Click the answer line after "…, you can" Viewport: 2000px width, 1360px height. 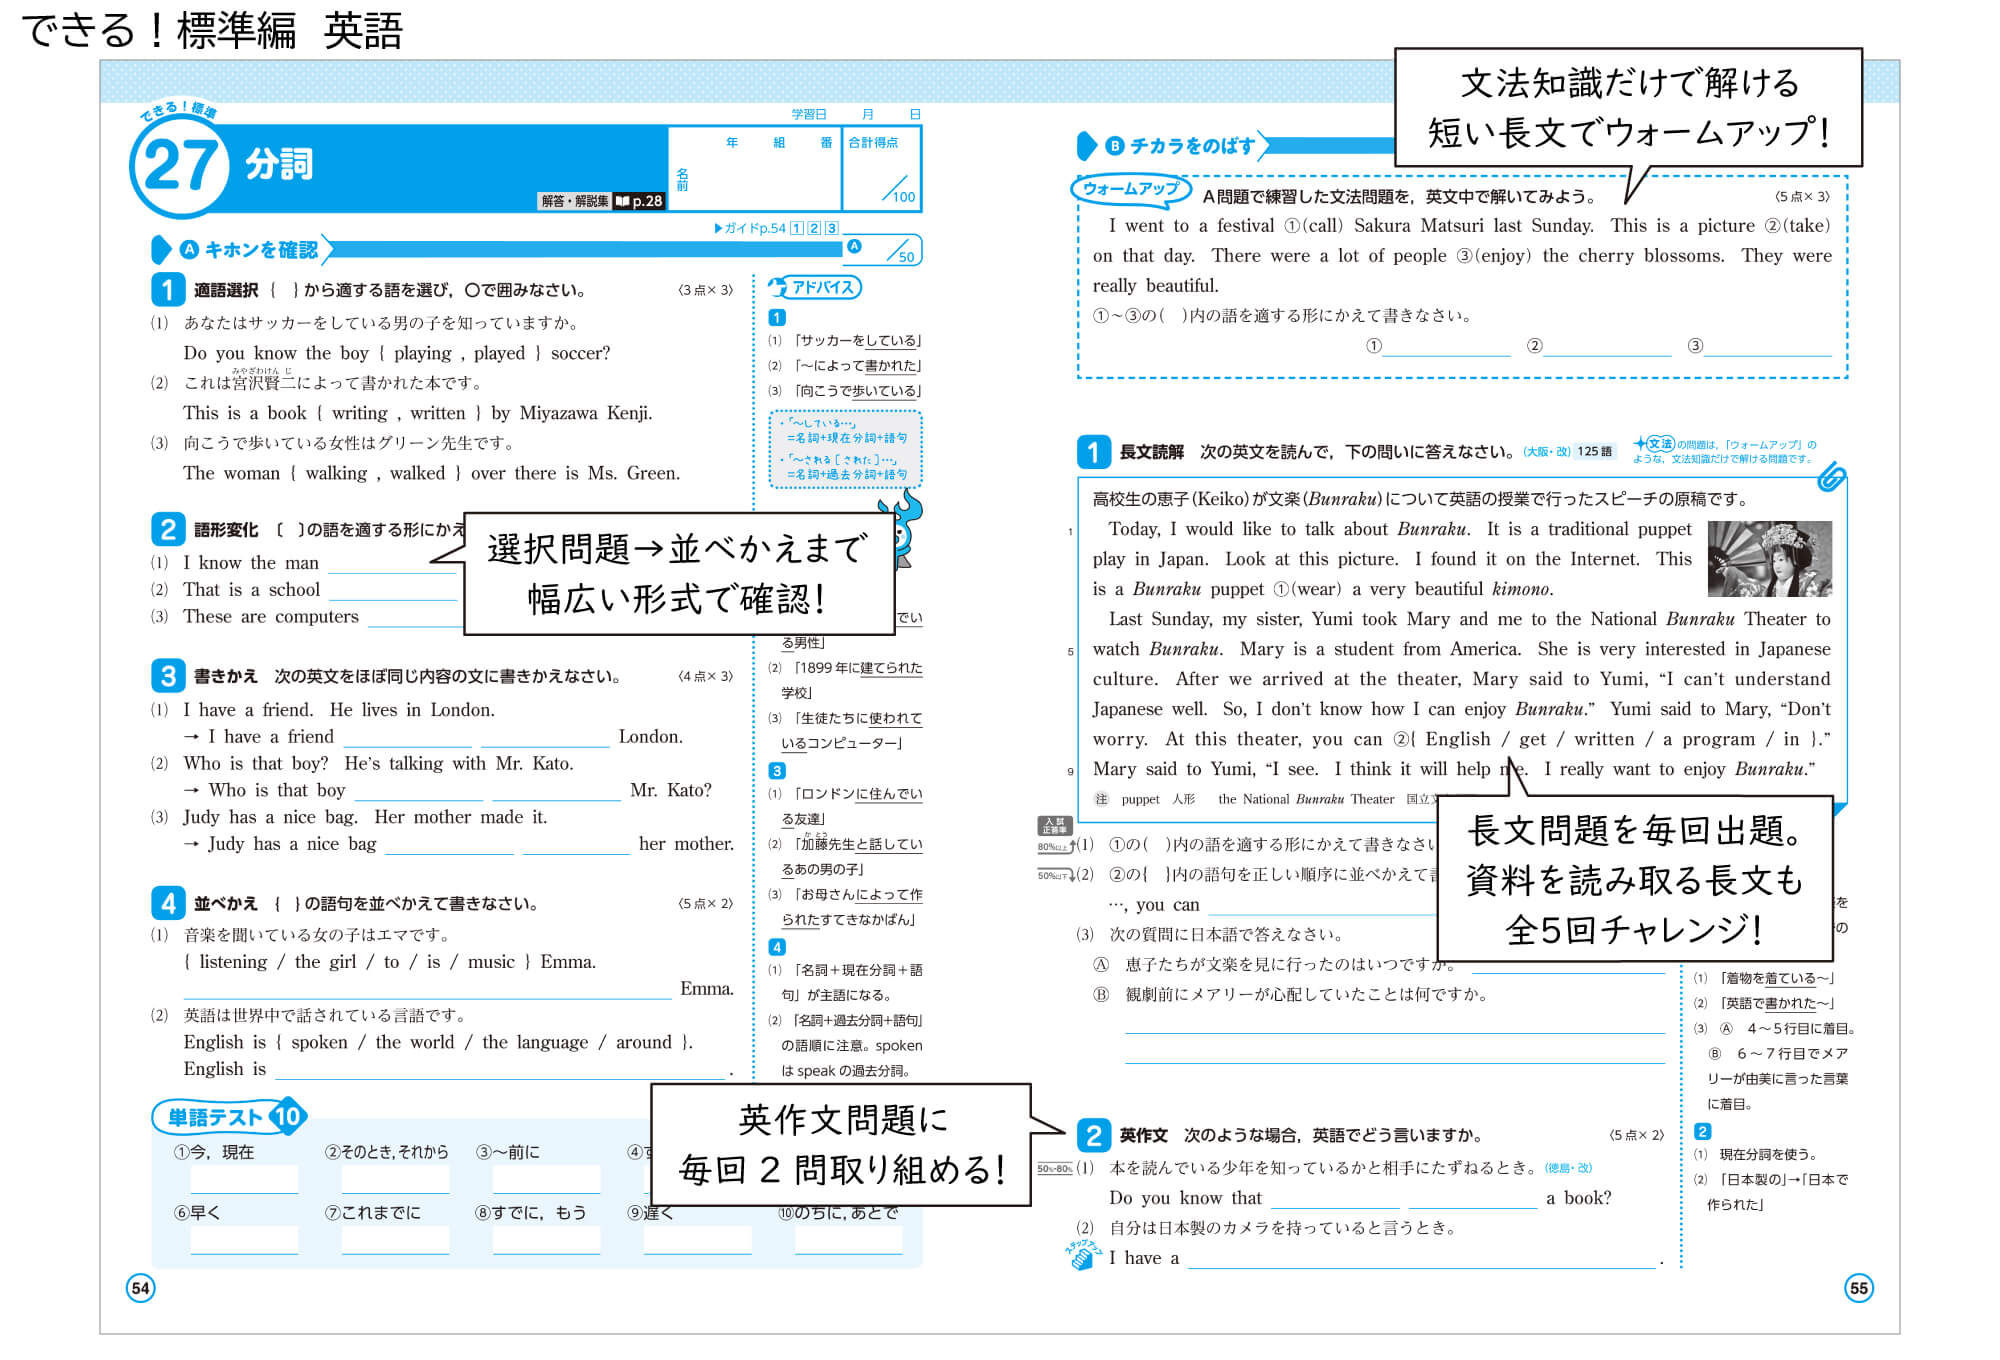1322,907
